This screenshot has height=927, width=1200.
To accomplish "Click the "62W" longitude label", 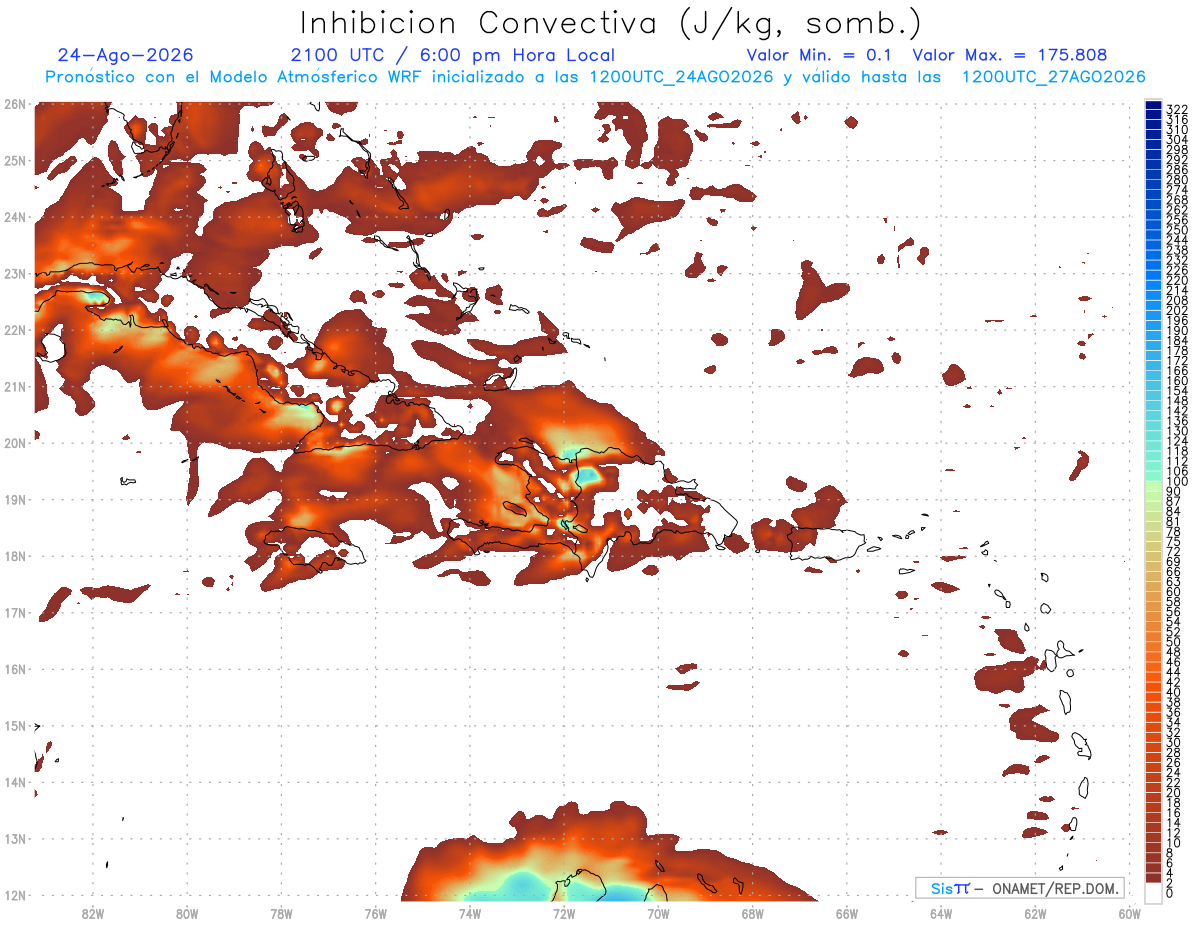I will tap(1035, 913).
